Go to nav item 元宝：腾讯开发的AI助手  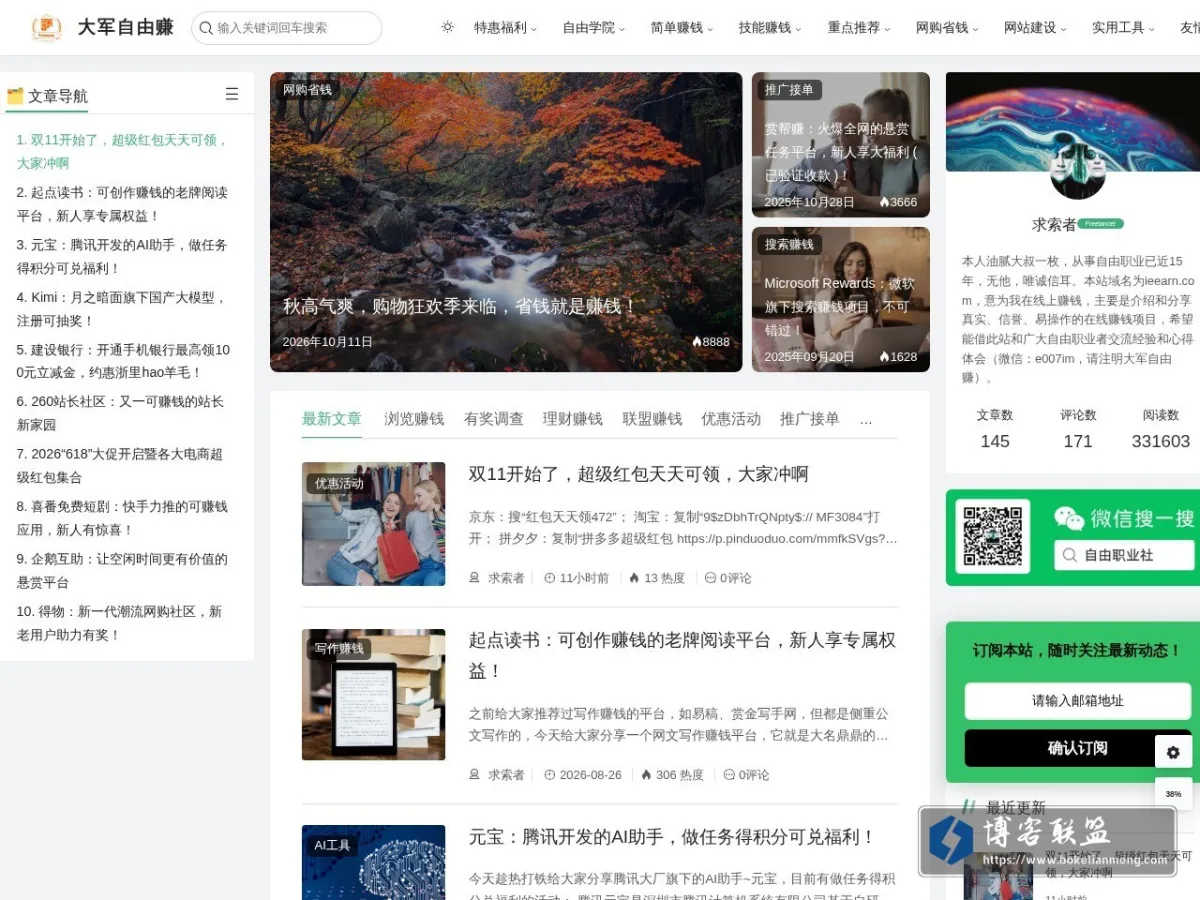(122, 256)
